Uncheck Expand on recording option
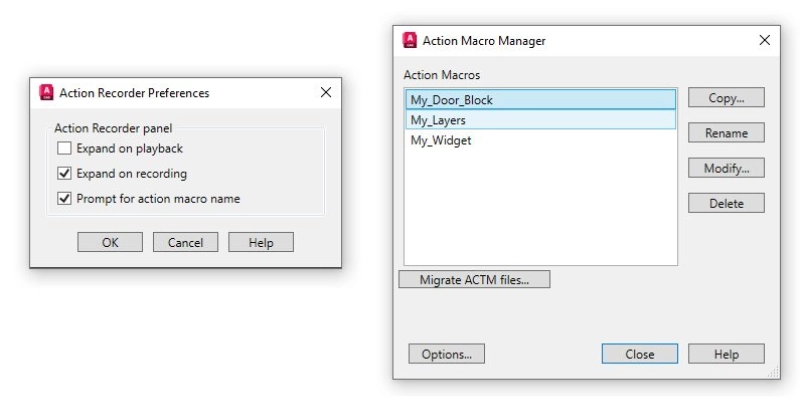Screen dimensions: 800x400 (64, 173)
